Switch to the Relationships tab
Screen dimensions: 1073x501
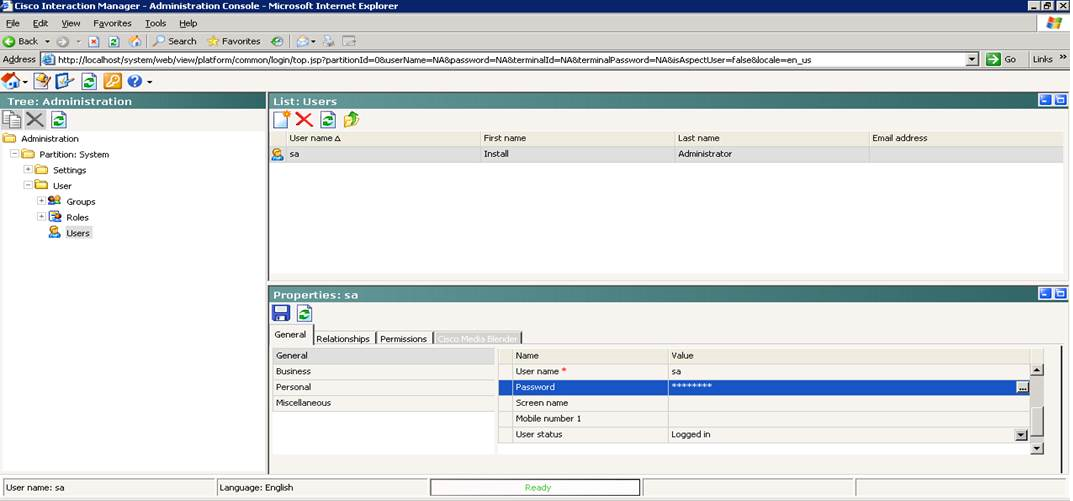coord(343,339)
